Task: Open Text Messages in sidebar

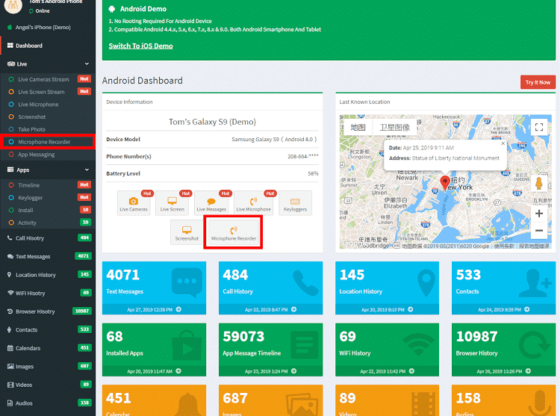Action: click(48, 256)
